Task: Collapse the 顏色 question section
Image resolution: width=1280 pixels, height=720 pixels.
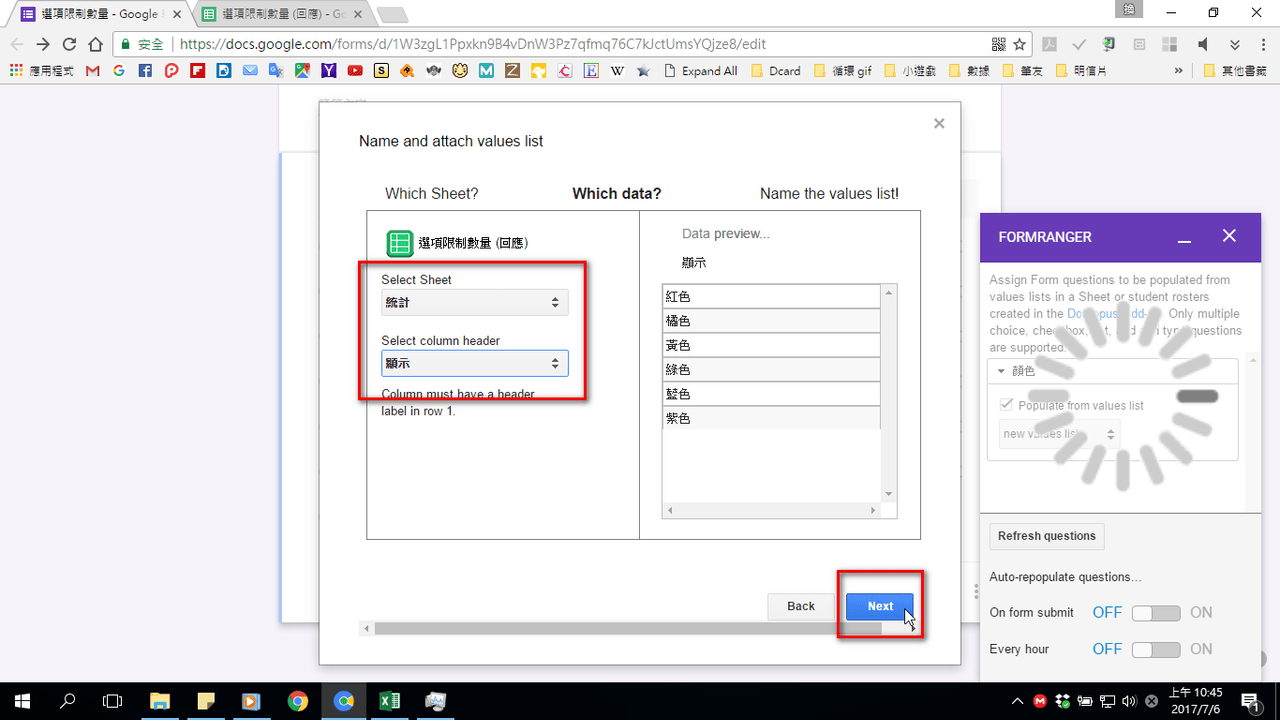Action: click(1002, 370)
